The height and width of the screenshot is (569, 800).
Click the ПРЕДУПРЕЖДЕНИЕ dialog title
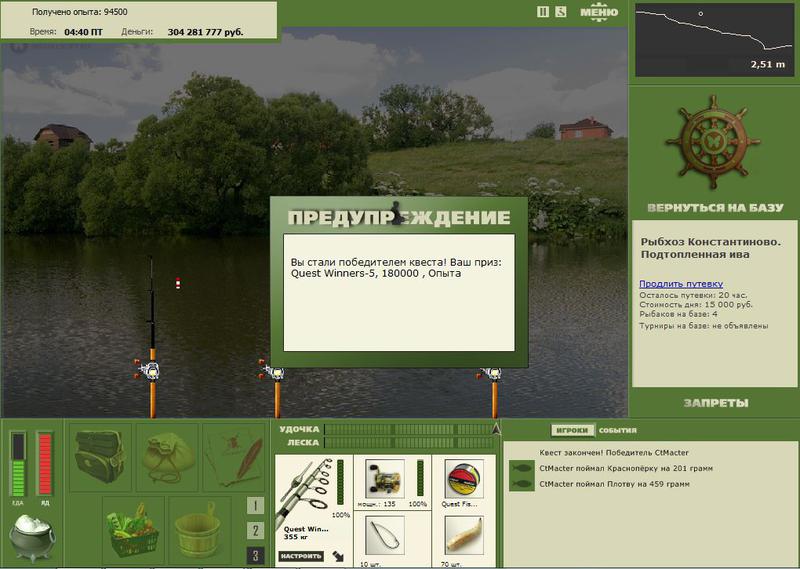[399, 217]
